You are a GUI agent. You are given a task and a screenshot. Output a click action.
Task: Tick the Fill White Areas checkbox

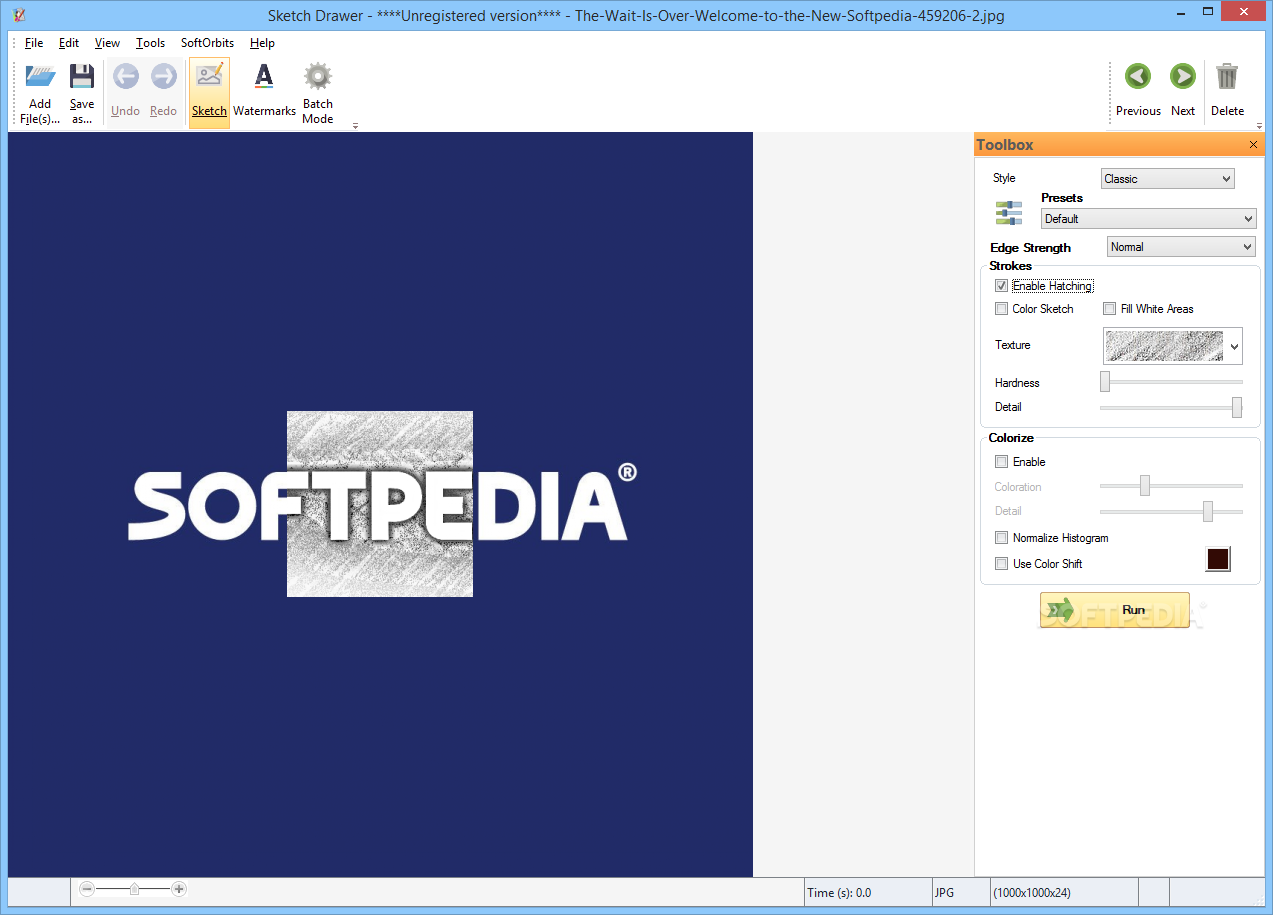1110,309
